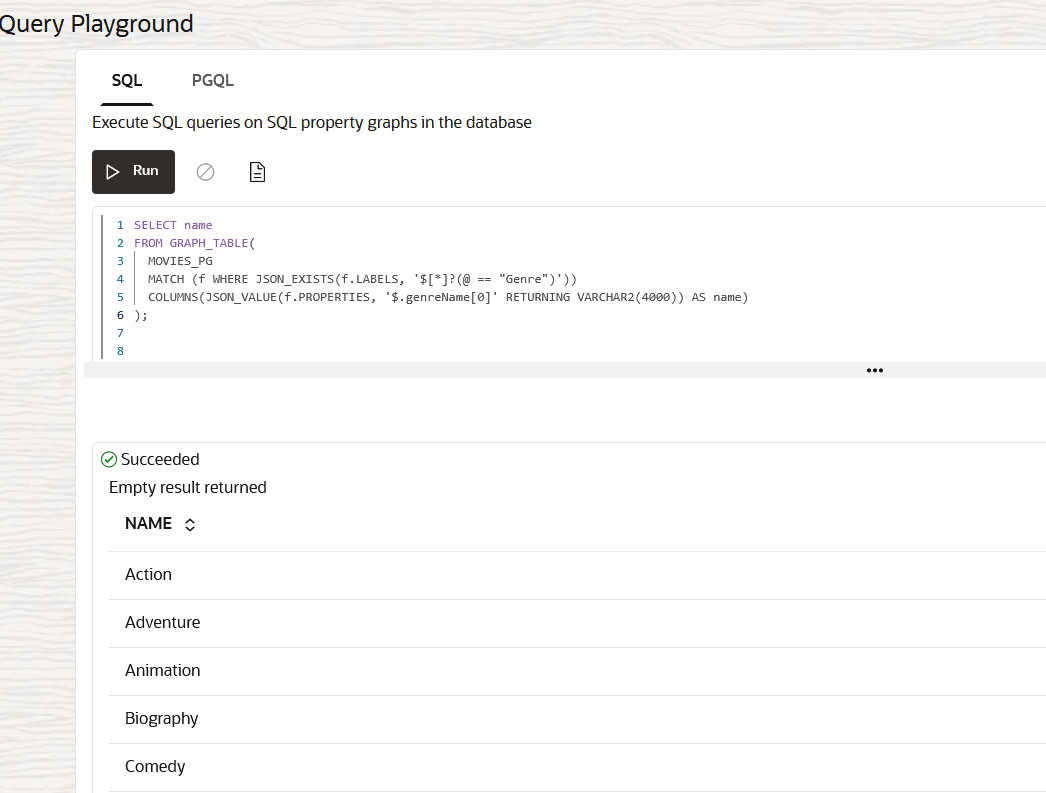Click the cancel query icon
This screenshot has width=1046, height=793.
(x=205, y=171)
